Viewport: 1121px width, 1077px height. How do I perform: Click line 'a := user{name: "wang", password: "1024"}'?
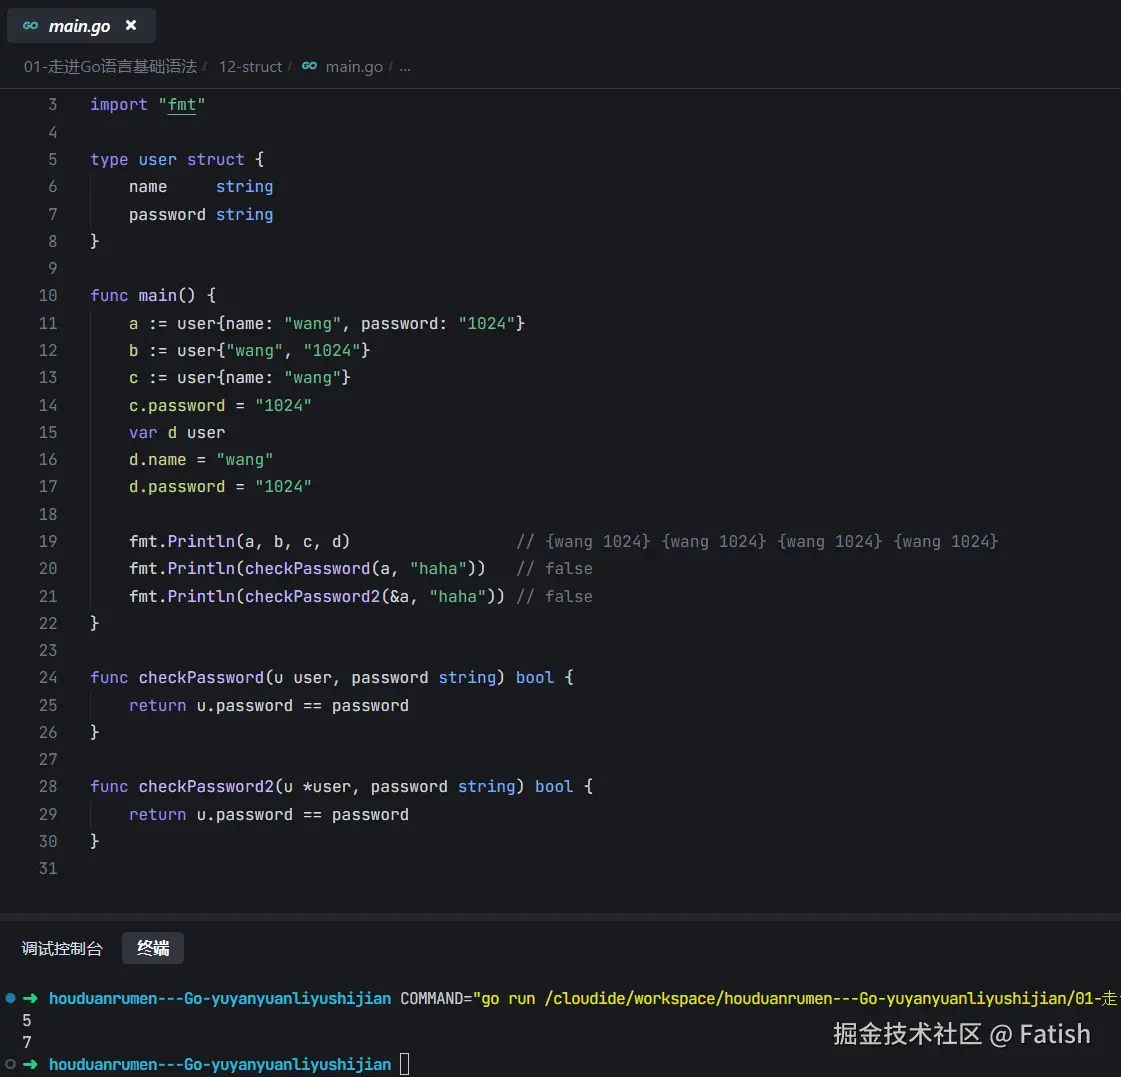pyautogui.click(x=327, y=323)
